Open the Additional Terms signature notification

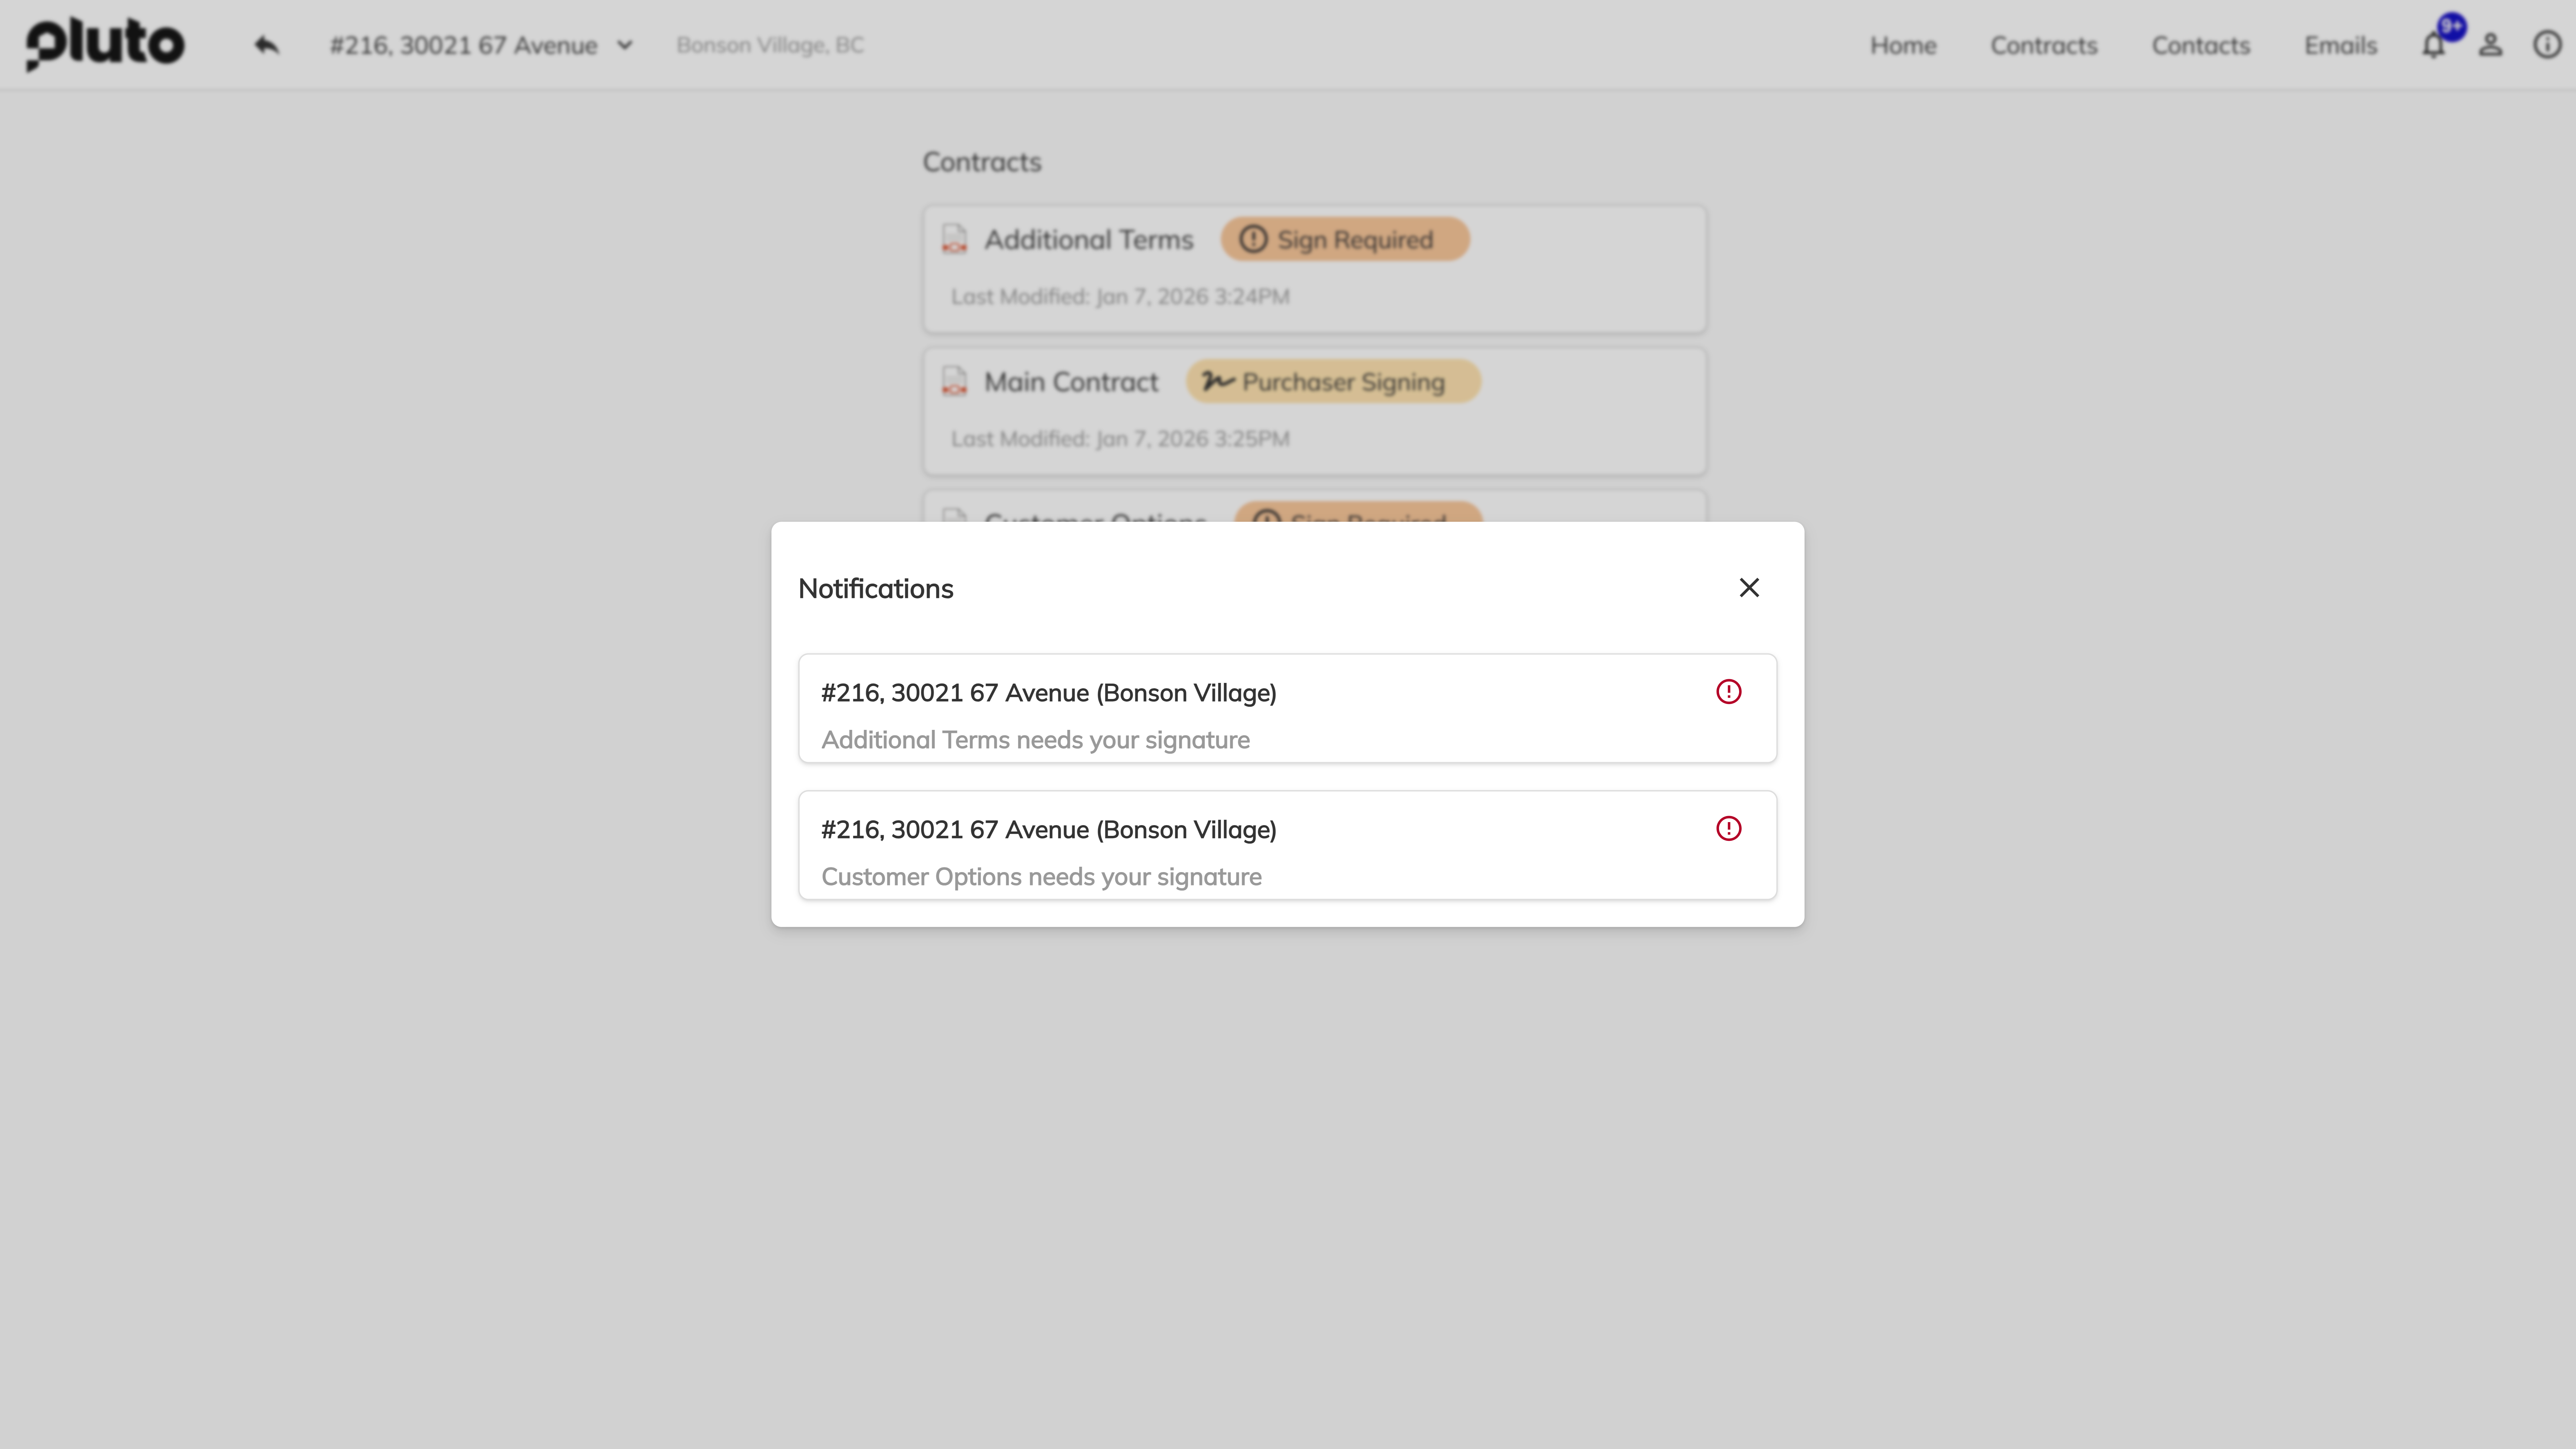(x=1287, y=708)
